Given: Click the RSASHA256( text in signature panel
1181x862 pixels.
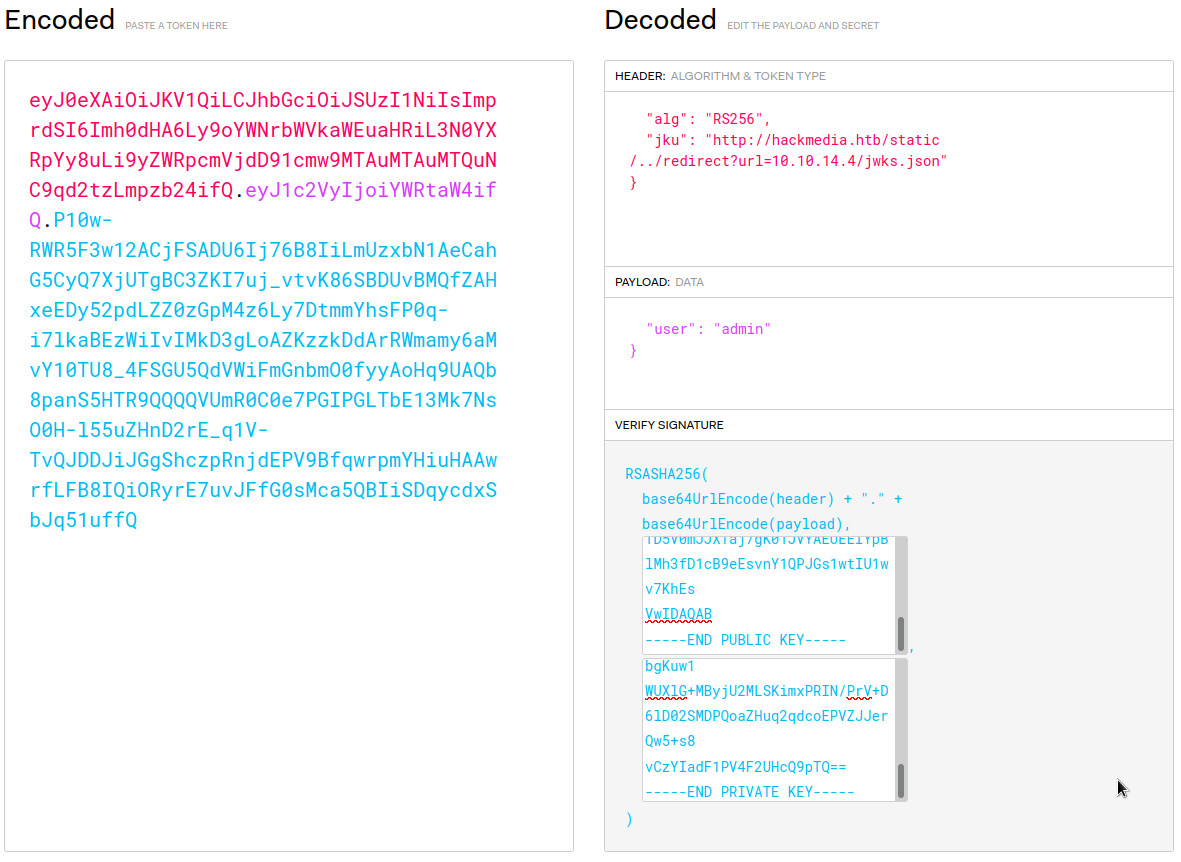Looking at the screenshot, I should (666, 473).
